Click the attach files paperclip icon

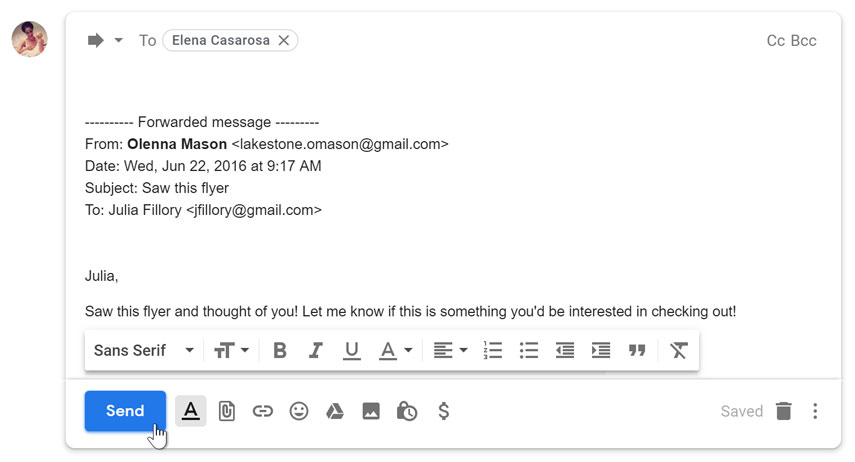[226, 411]
